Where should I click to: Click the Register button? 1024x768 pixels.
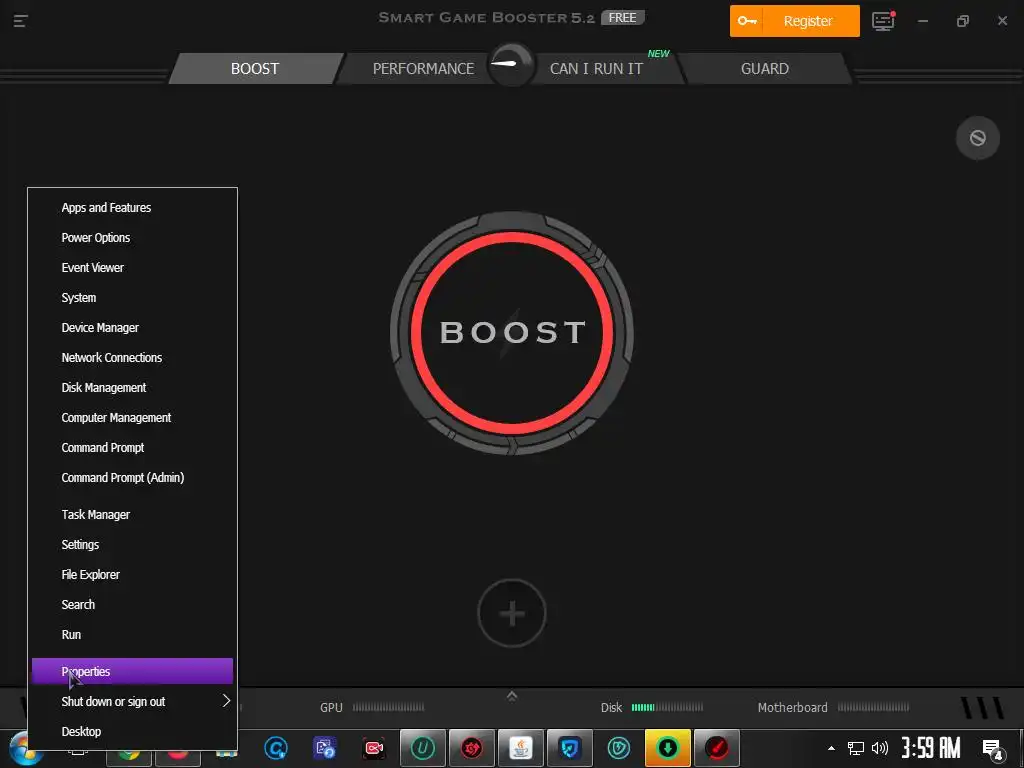[794, 21]
